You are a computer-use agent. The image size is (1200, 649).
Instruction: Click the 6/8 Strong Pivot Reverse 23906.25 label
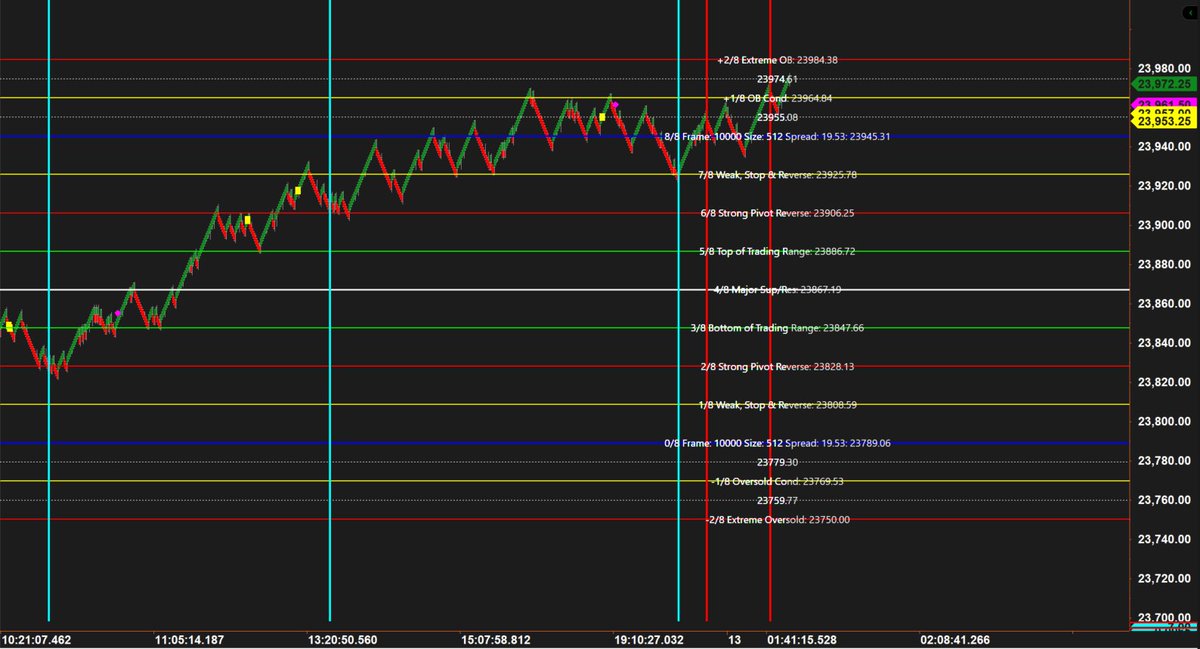coord(777,213)
